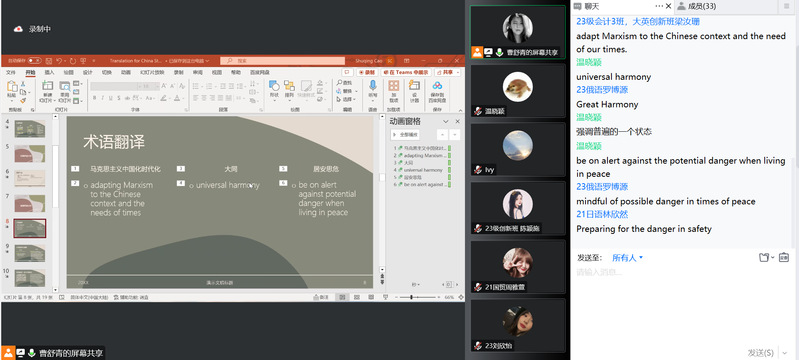The height and width of the screenshot is (360, 799).
Task: Switch to Normal view button in status bar
Action: point(342,297)
